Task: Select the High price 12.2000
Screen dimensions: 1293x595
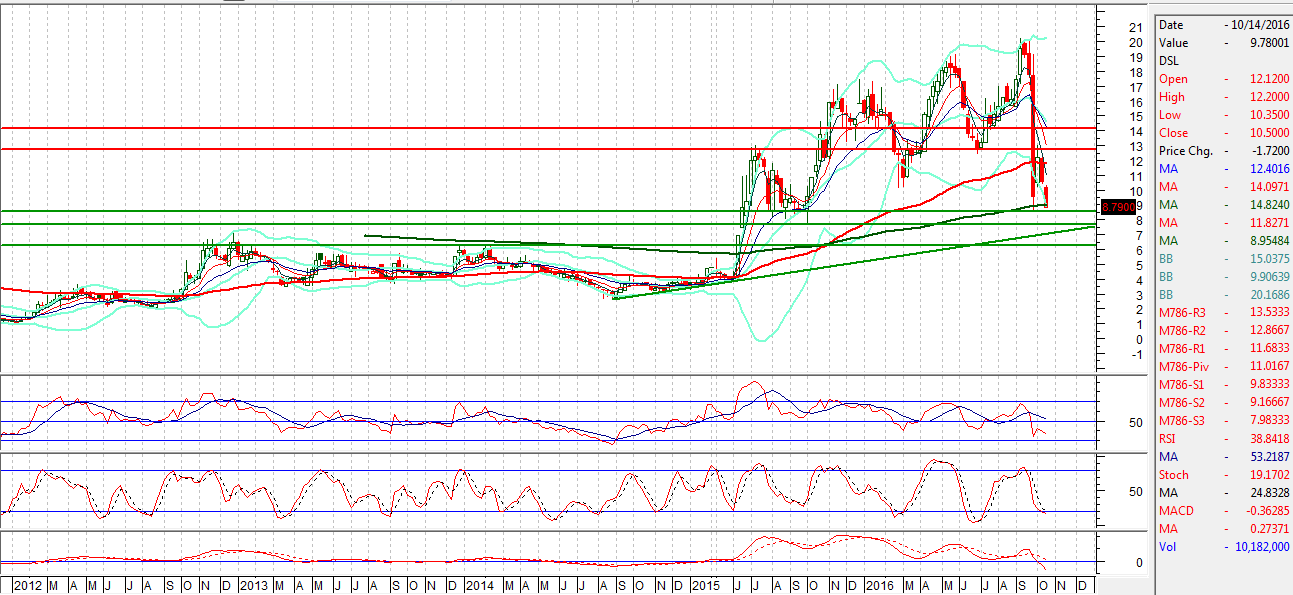Action: pyautogui.click(x=1268, y=97)
